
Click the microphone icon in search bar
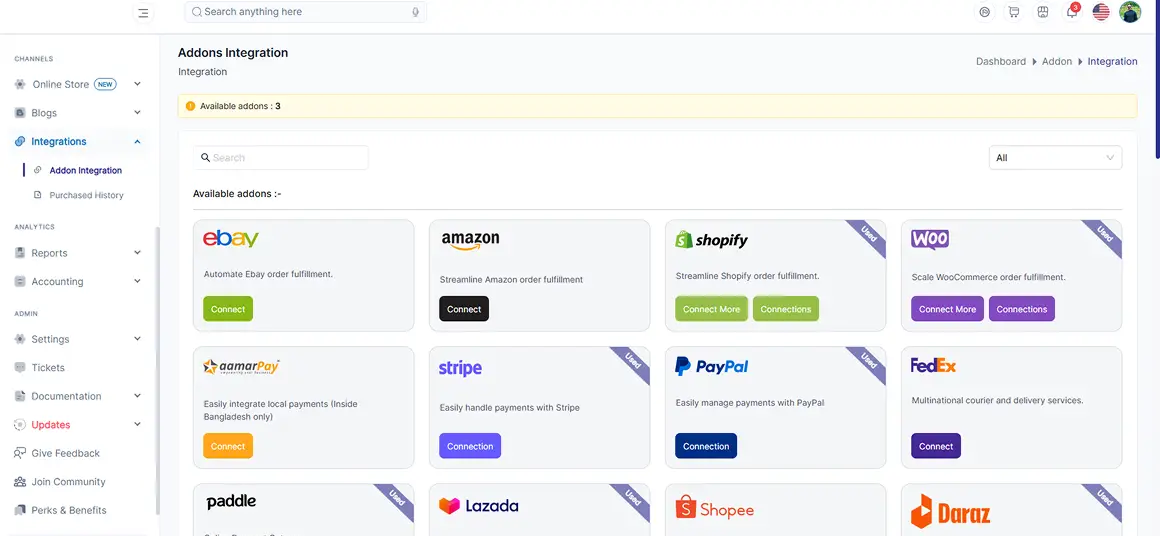click(416, 12)
